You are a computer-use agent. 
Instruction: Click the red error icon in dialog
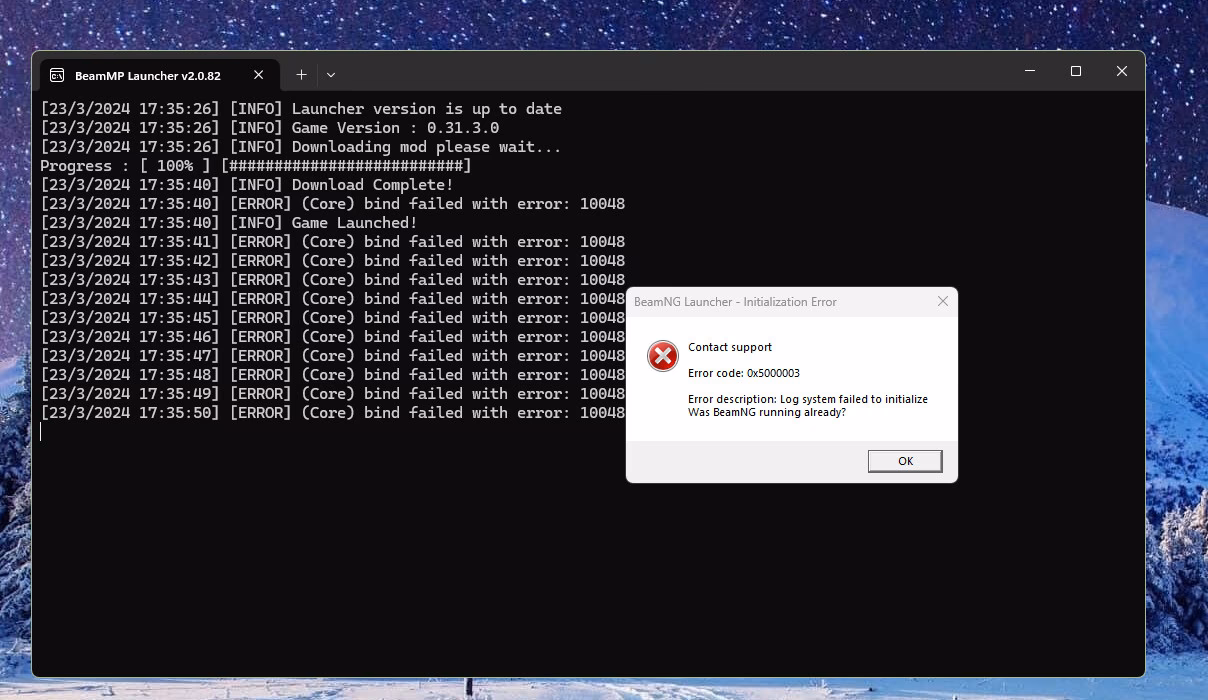click(662, 356)
